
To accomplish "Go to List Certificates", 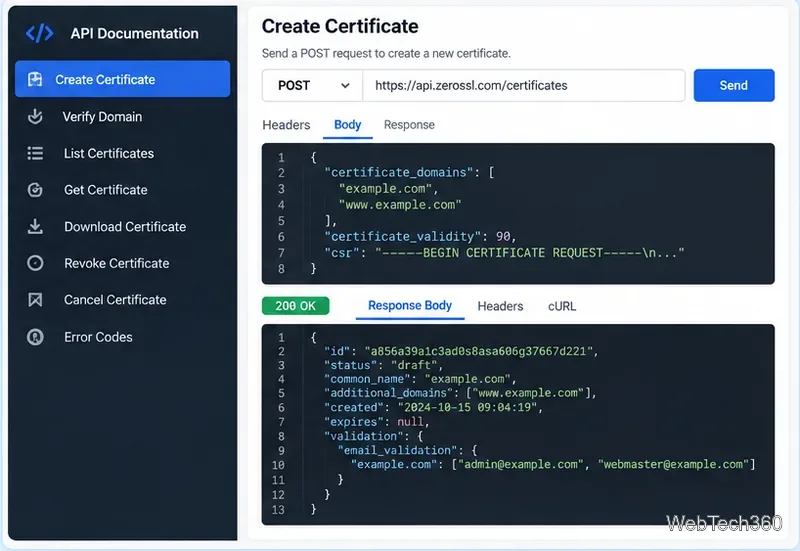I will (x=109, y=153).
